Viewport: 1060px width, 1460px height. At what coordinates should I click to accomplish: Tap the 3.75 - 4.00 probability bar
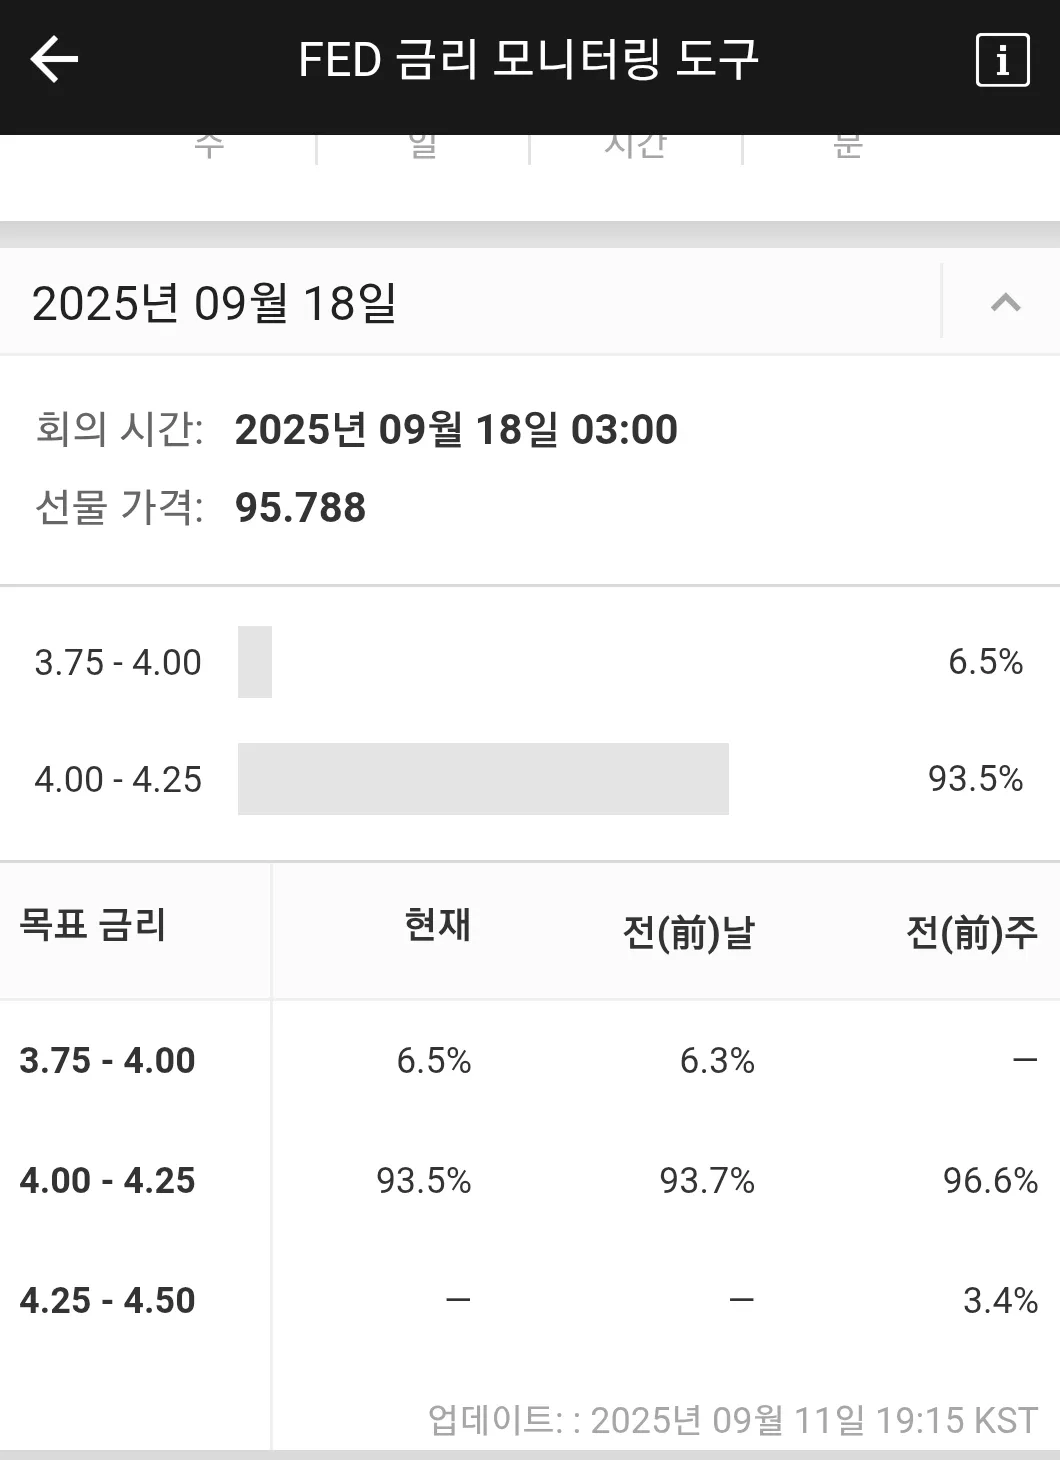point(255,662)
